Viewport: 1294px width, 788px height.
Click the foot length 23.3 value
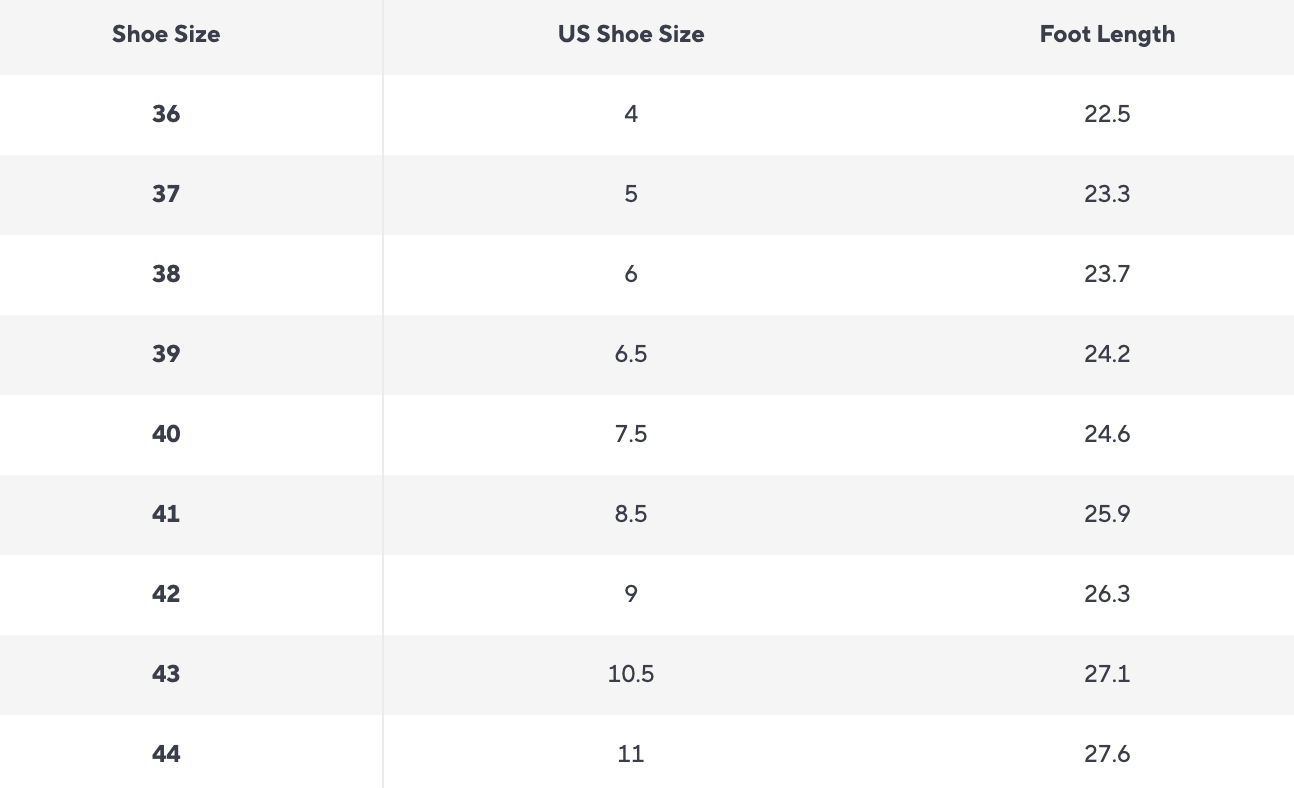1107,194
